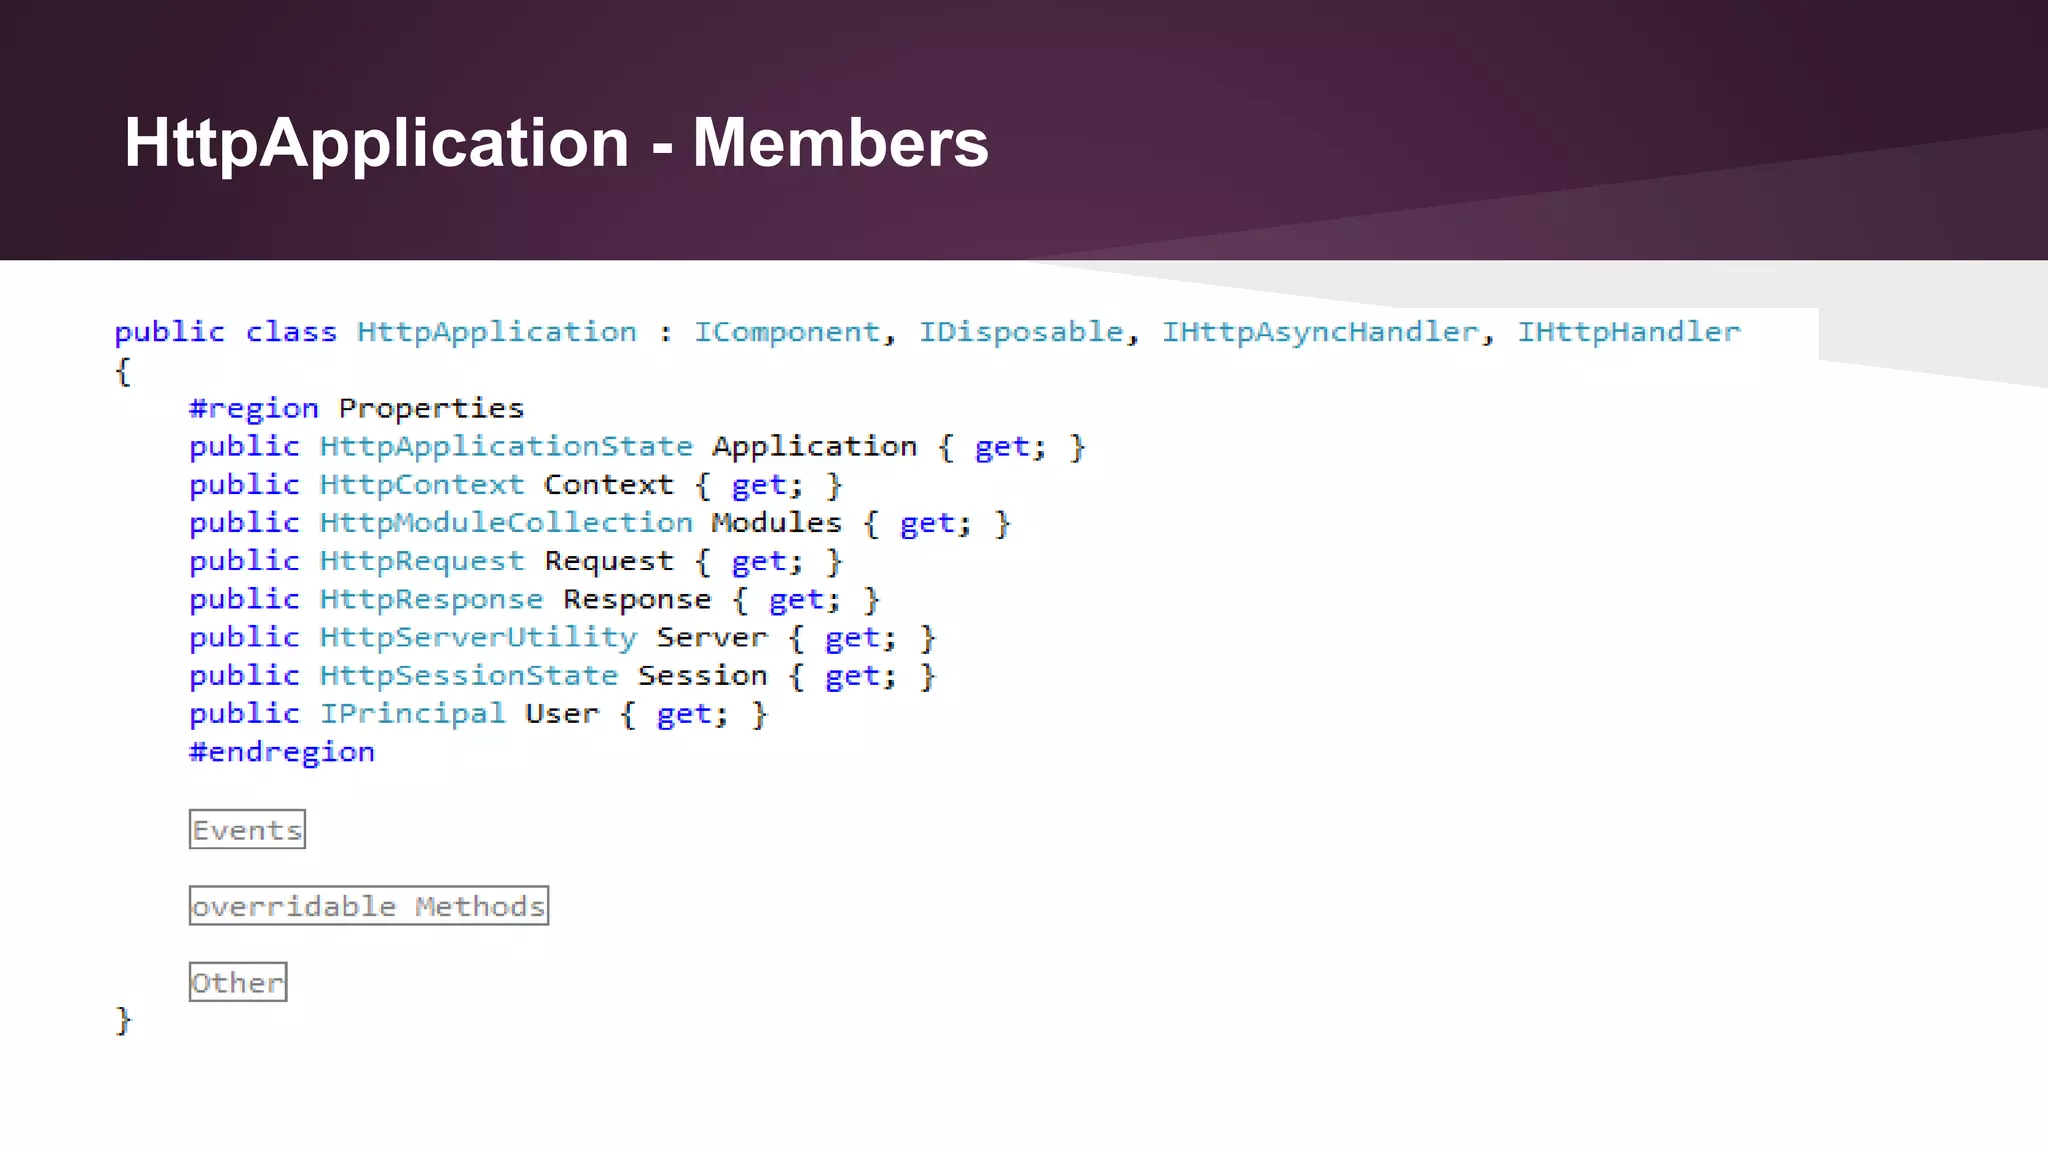
Task: Click the HttpRequest type name
Action: (x=421, y=561)
